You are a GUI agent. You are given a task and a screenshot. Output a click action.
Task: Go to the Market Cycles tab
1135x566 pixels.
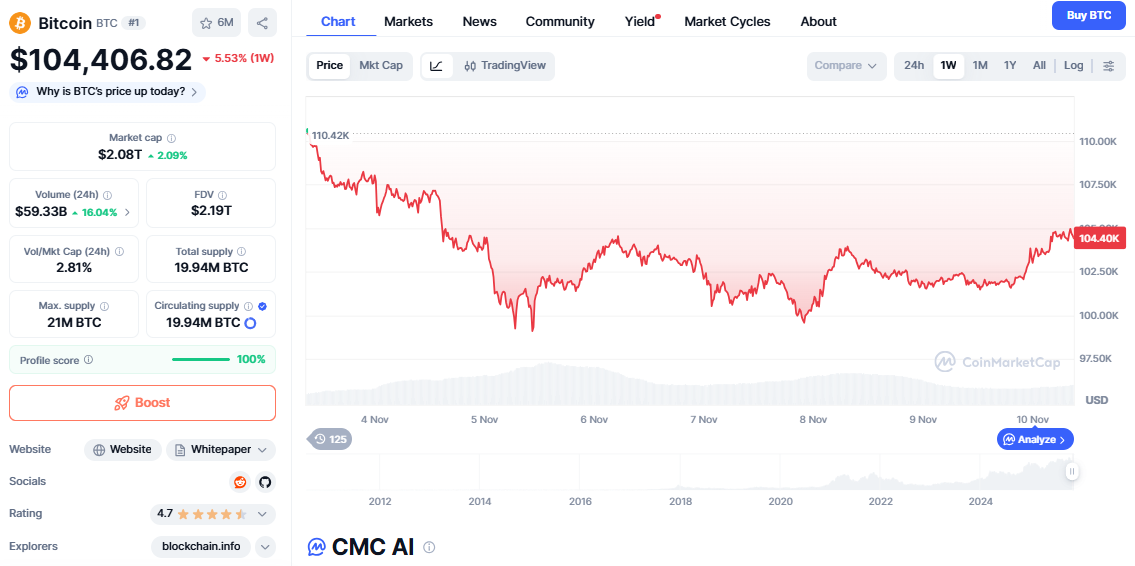pos(727,22)
